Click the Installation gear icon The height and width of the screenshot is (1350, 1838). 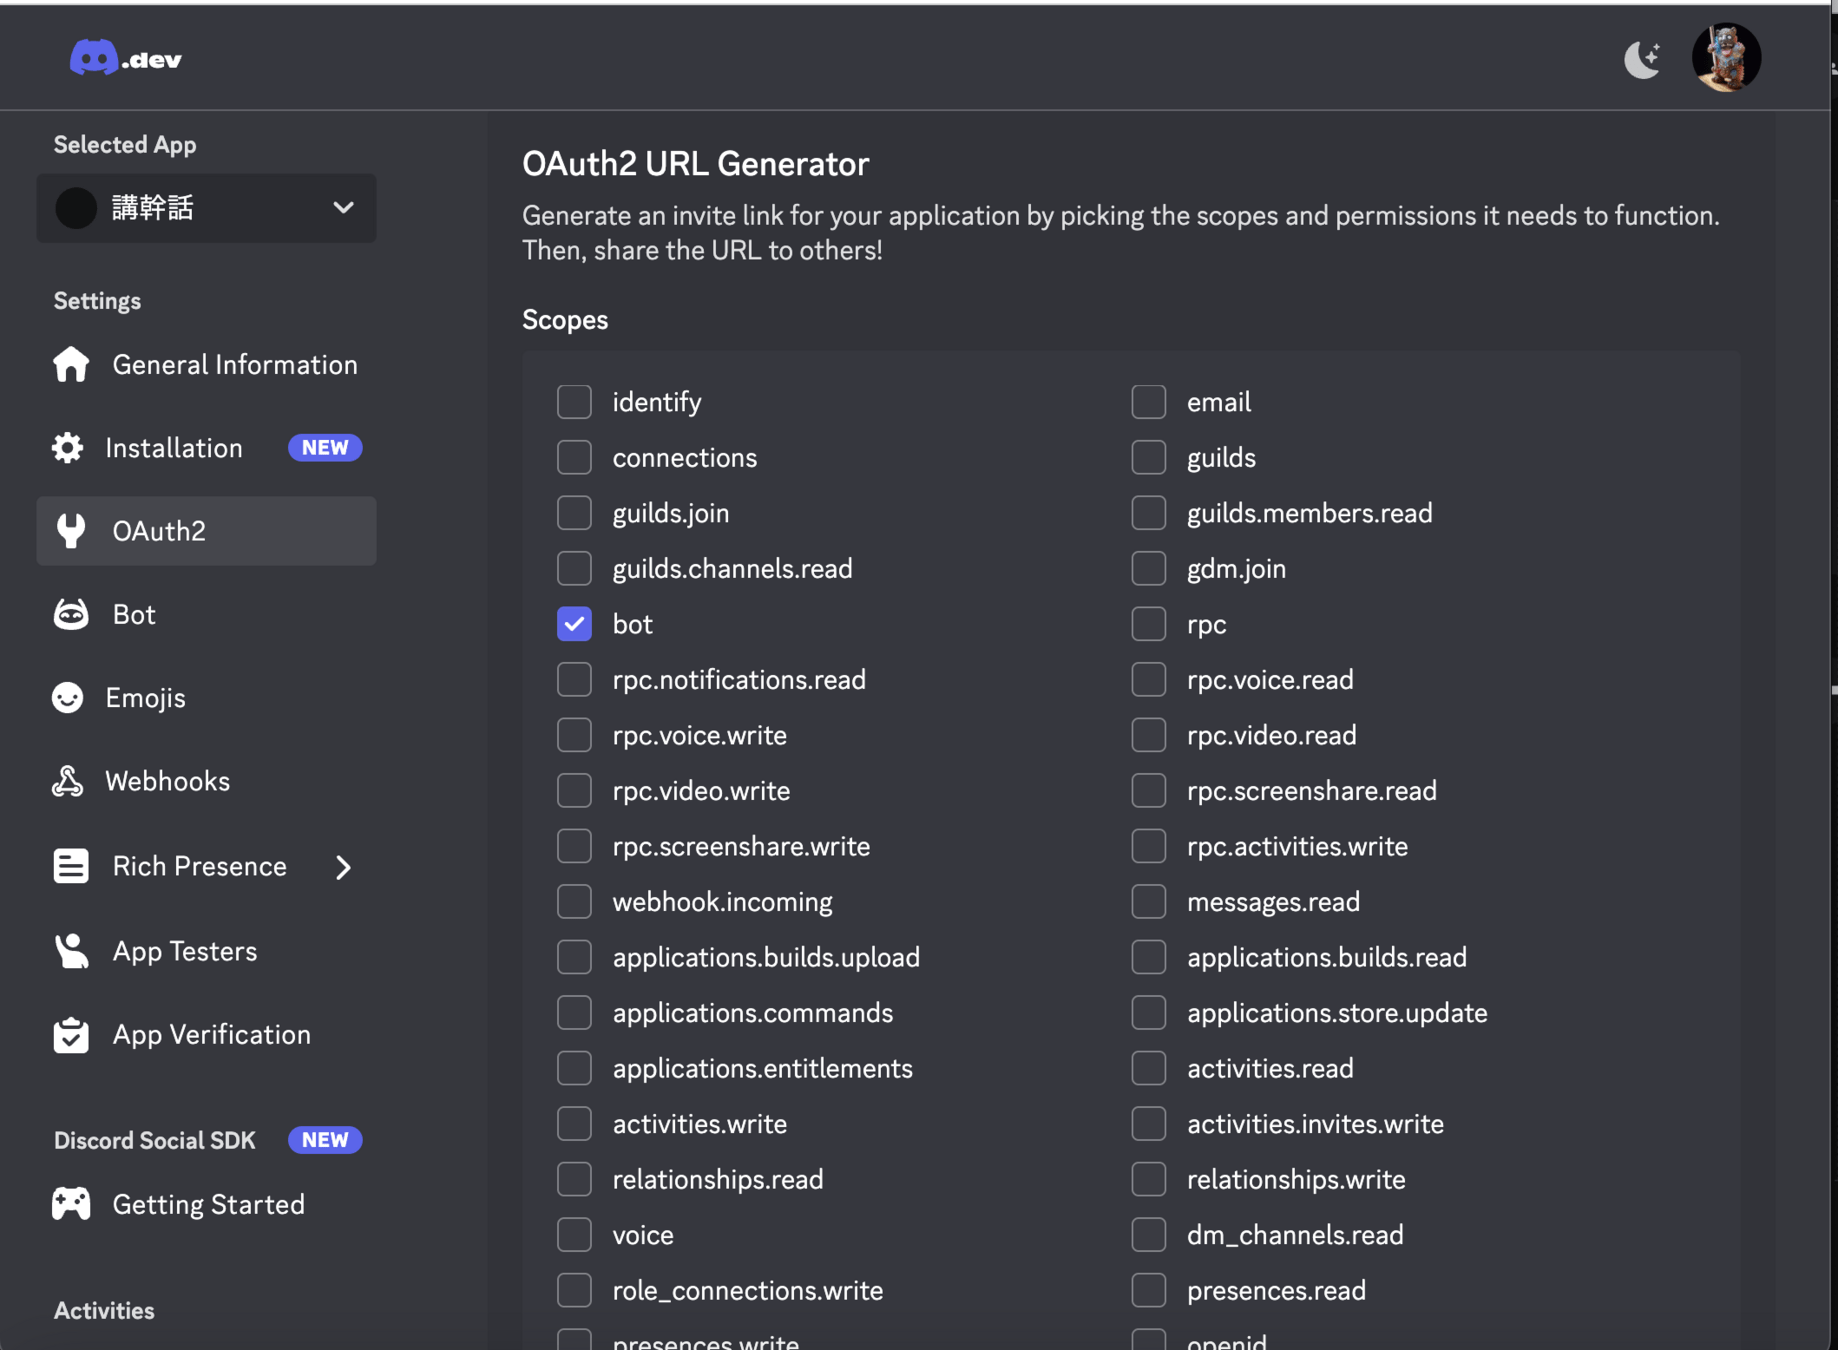tap(68, 447)
